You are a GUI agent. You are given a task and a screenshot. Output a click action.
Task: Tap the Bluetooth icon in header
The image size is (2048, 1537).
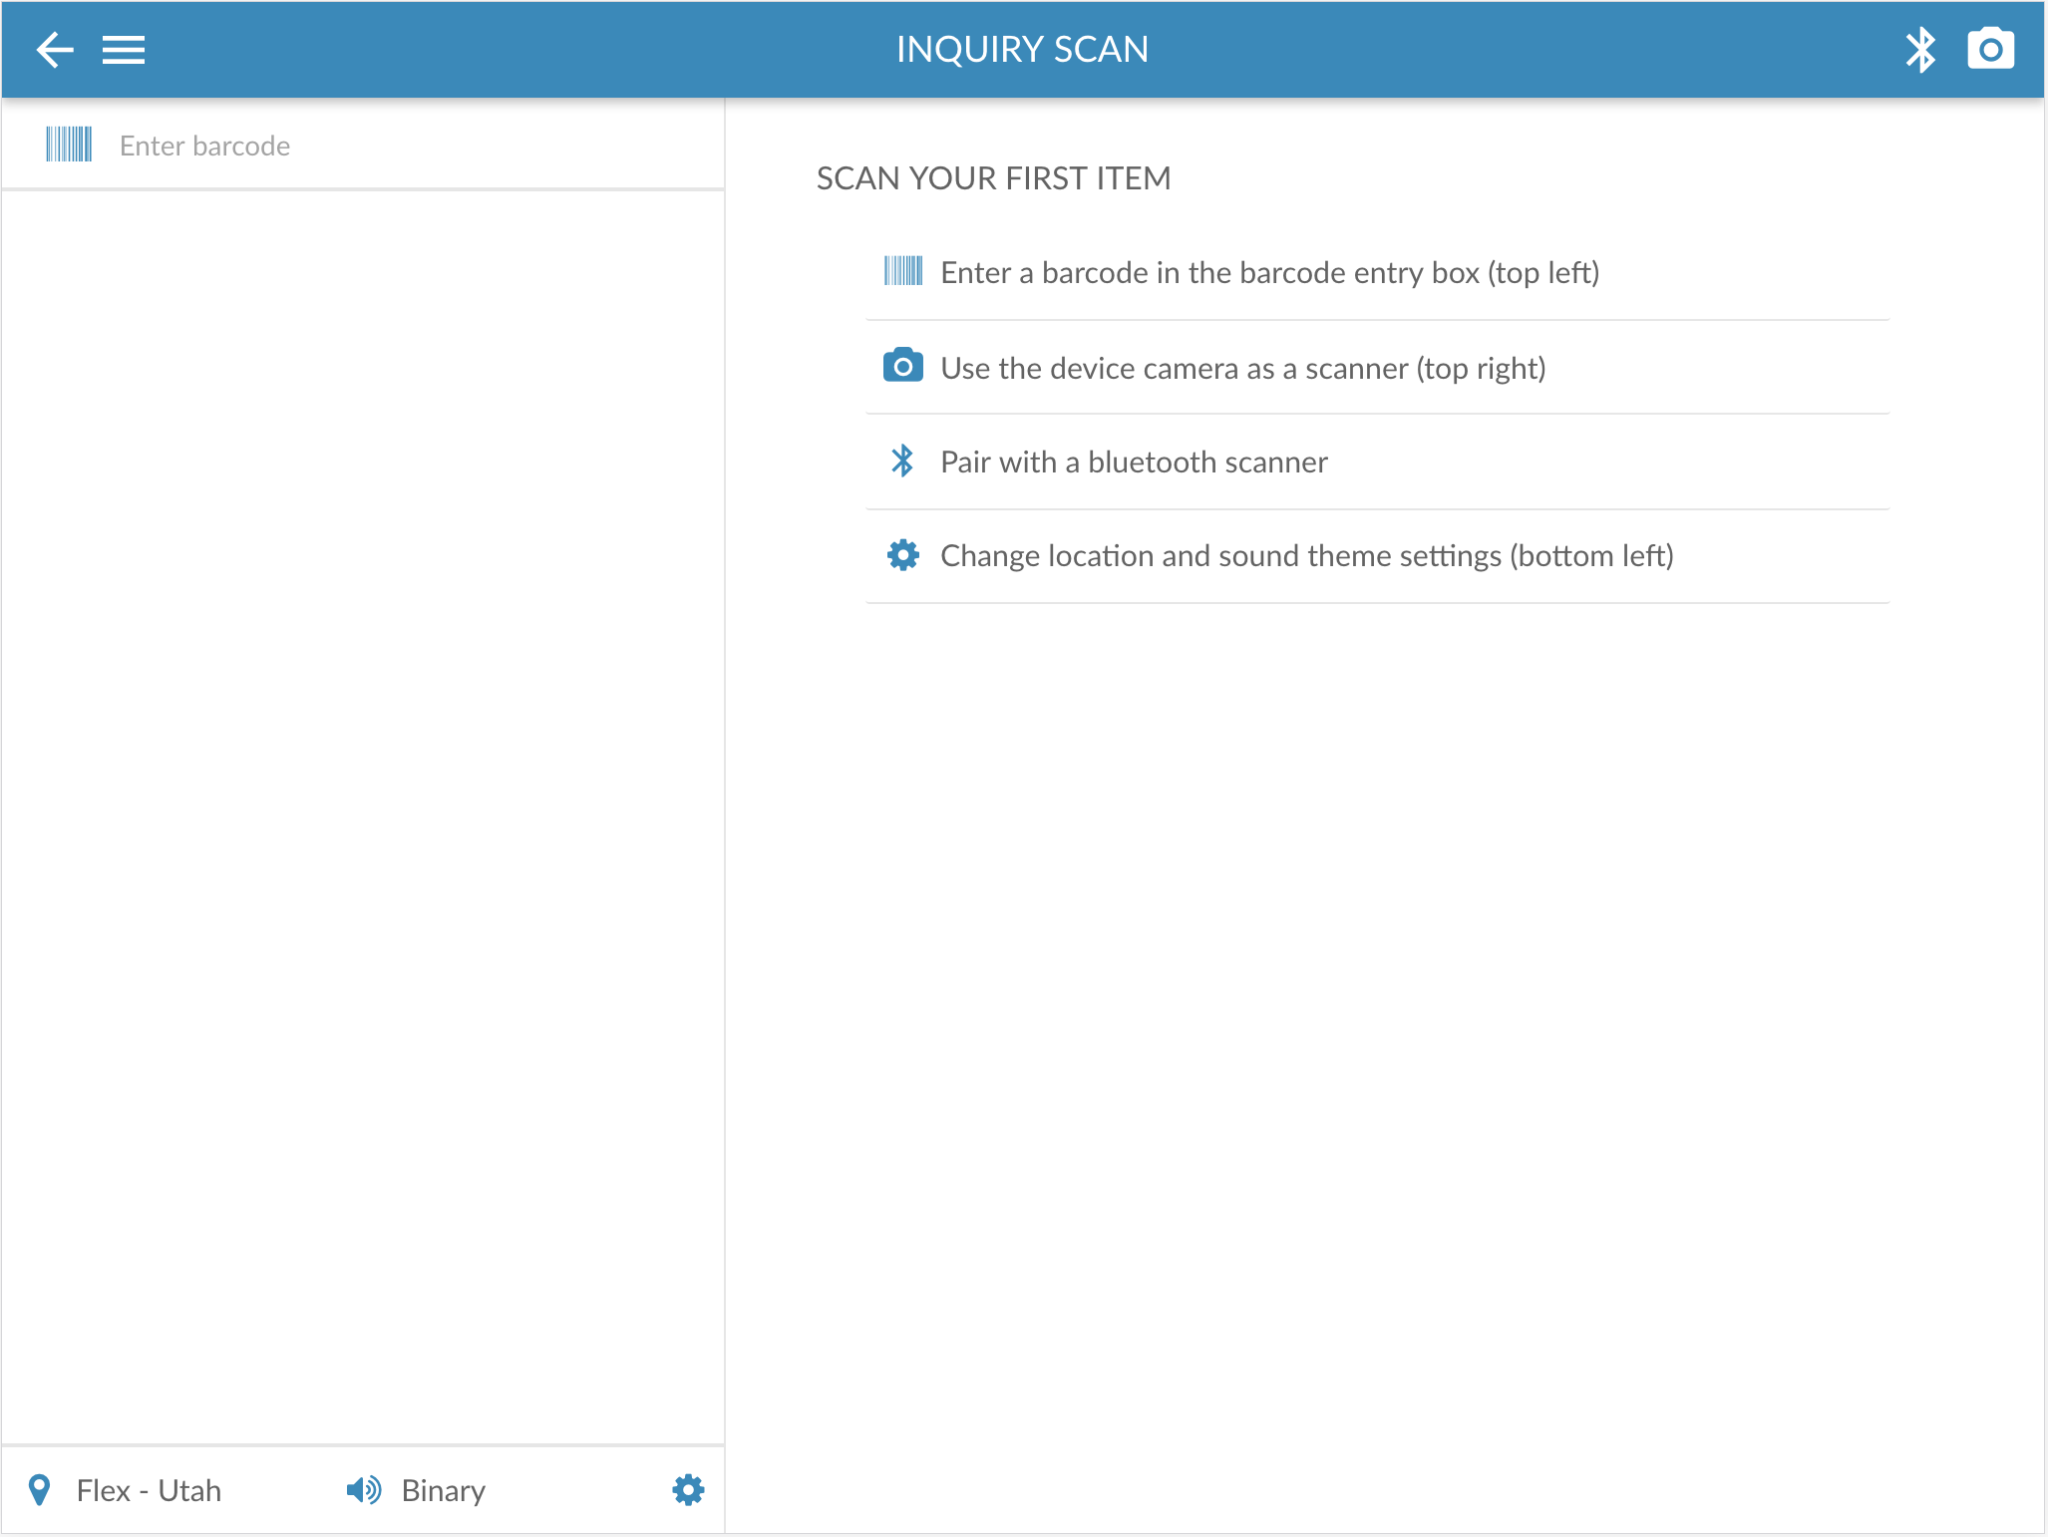pos(1919,49)
